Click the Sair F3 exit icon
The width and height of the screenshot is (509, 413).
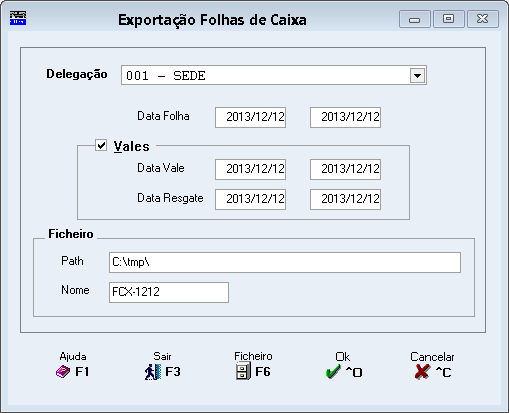coord(153,372)
